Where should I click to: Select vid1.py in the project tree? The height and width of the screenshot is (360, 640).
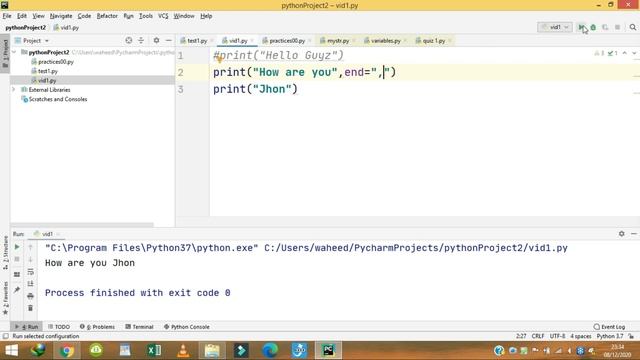47,80
